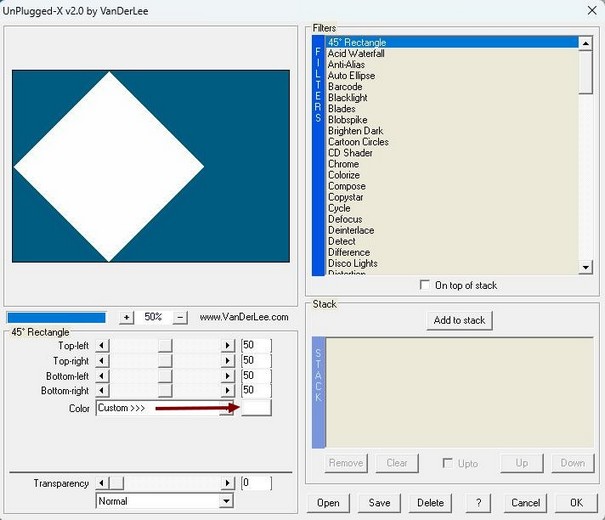Click the Bottom-right slider right arrow
This screenshot has width=605, height=520.
coord(226,391)
